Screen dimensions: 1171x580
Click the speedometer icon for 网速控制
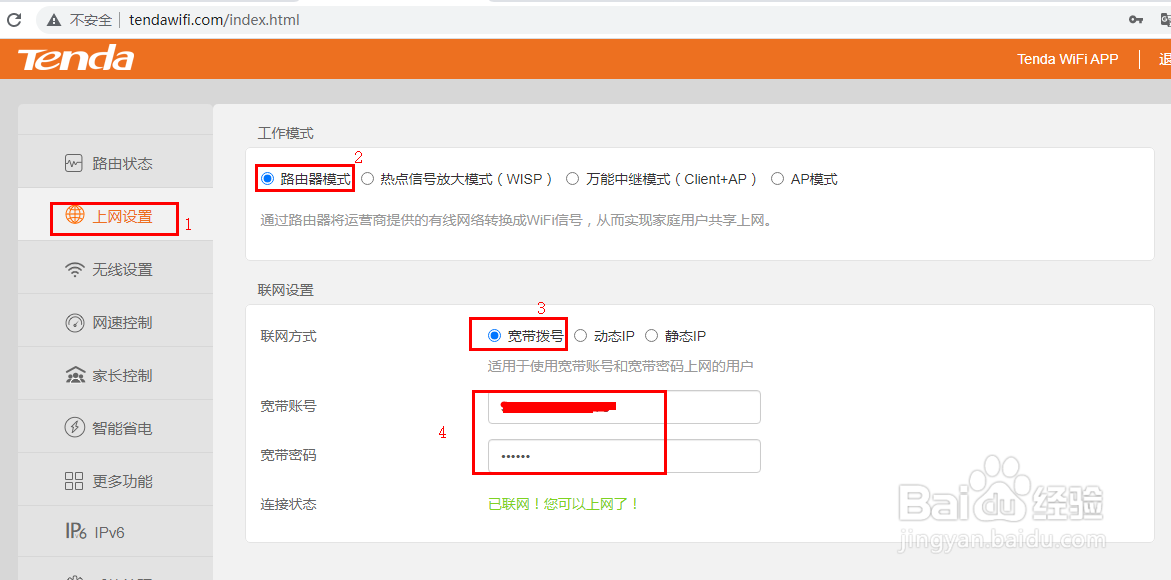(74, 320)
